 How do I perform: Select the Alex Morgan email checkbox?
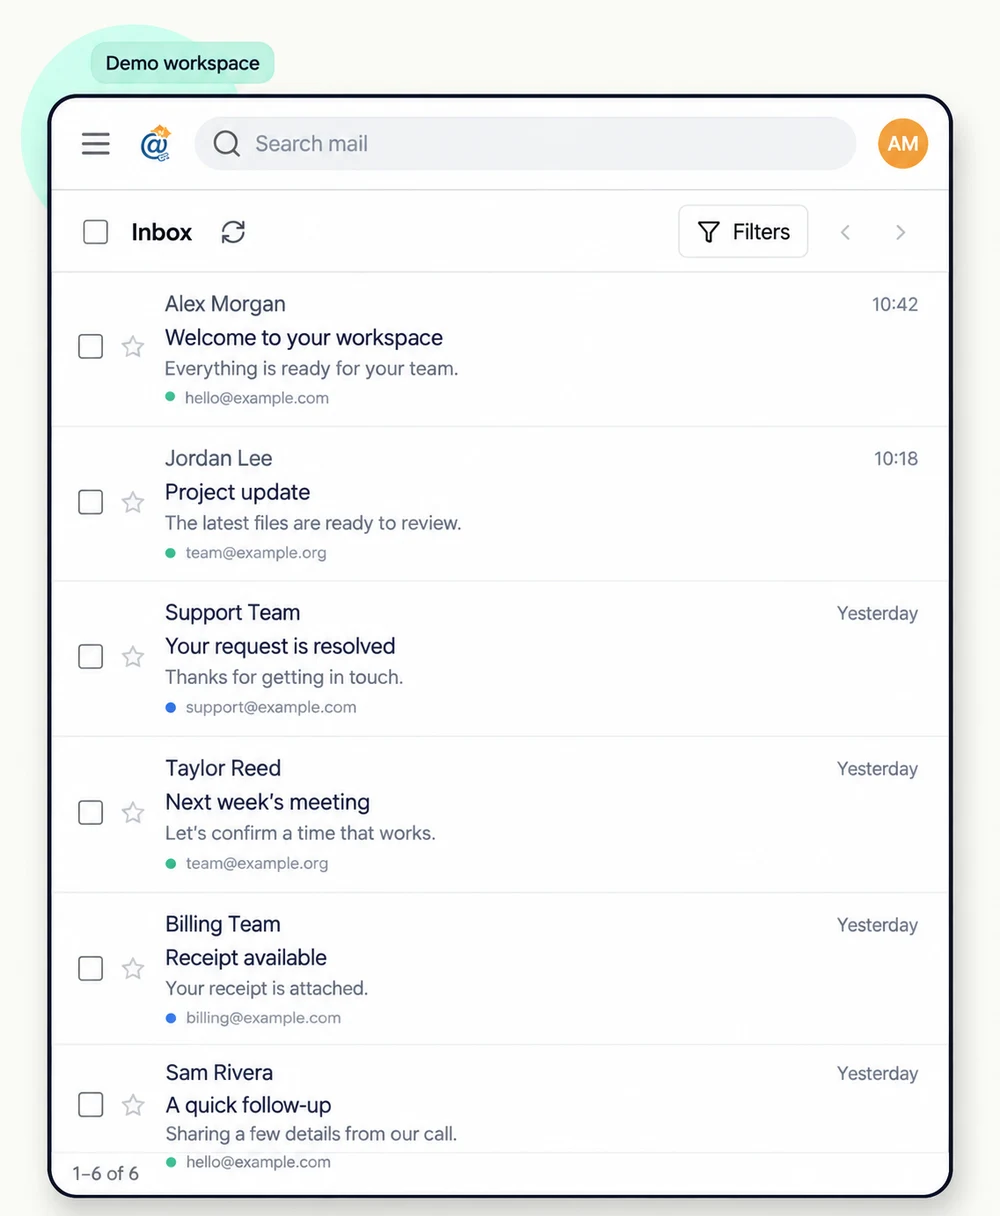click(91, 347)
